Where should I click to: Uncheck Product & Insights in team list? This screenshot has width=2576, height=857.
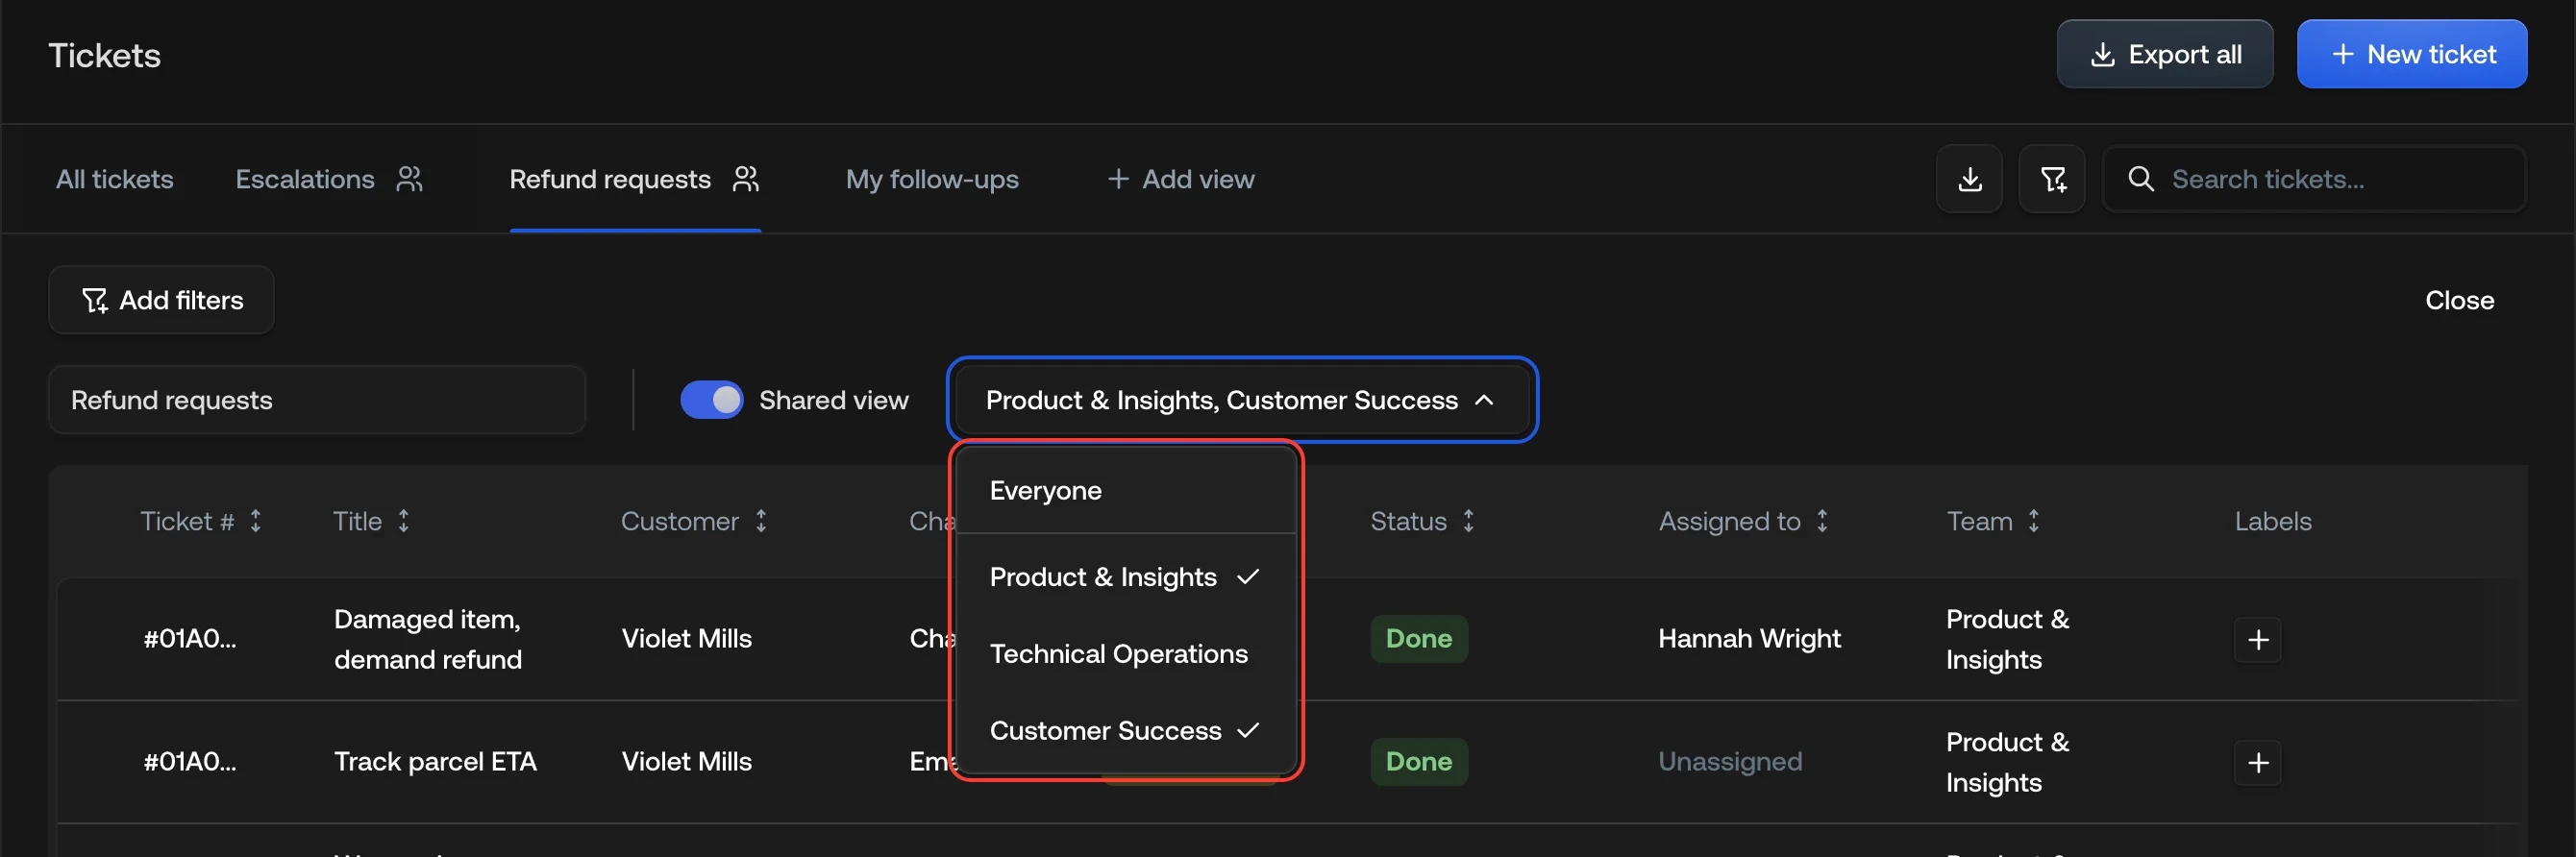(1126, 577)
